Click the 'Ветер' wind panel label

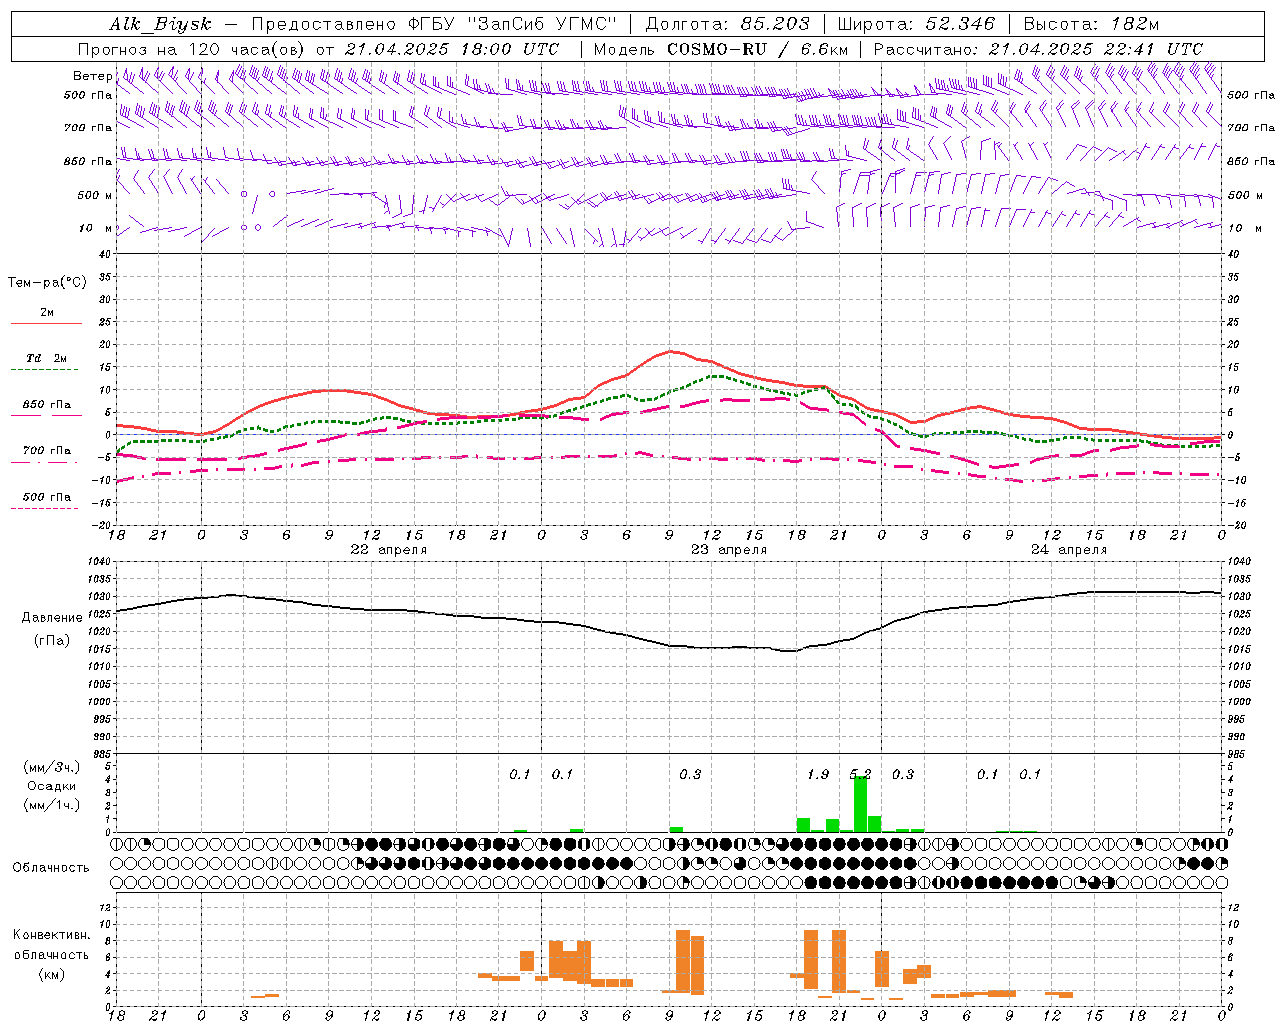[92, 76]
